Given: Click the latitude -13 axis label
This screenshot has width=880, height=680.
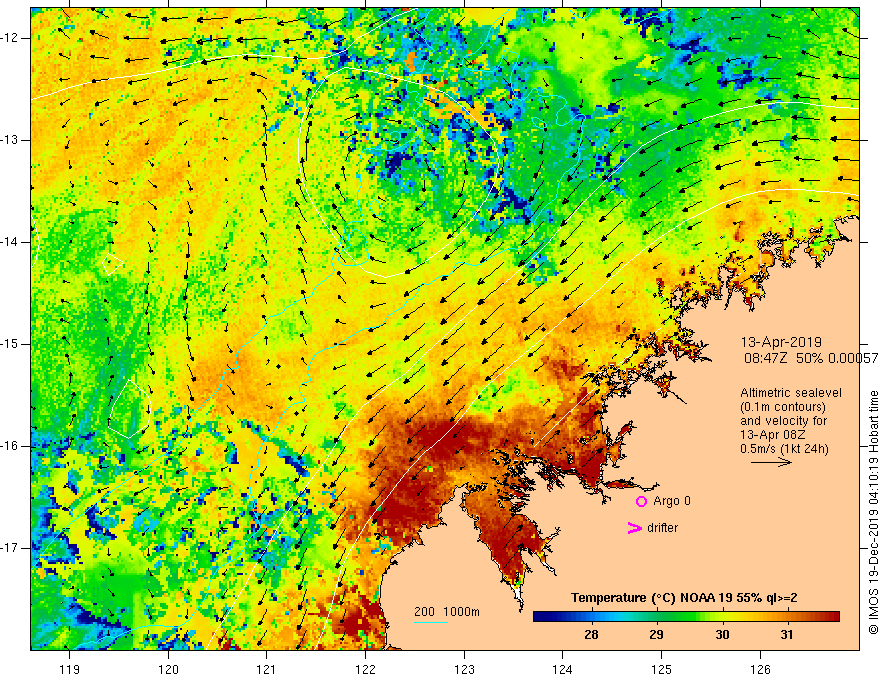Looking at the screenshot, I should pyautogui.click(x=10, y=140).
